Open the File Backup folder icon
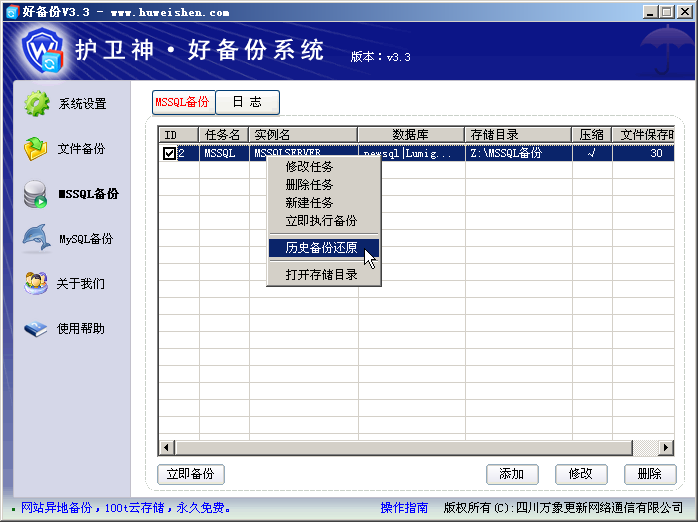698x522 pixels. tap(37, 148)
